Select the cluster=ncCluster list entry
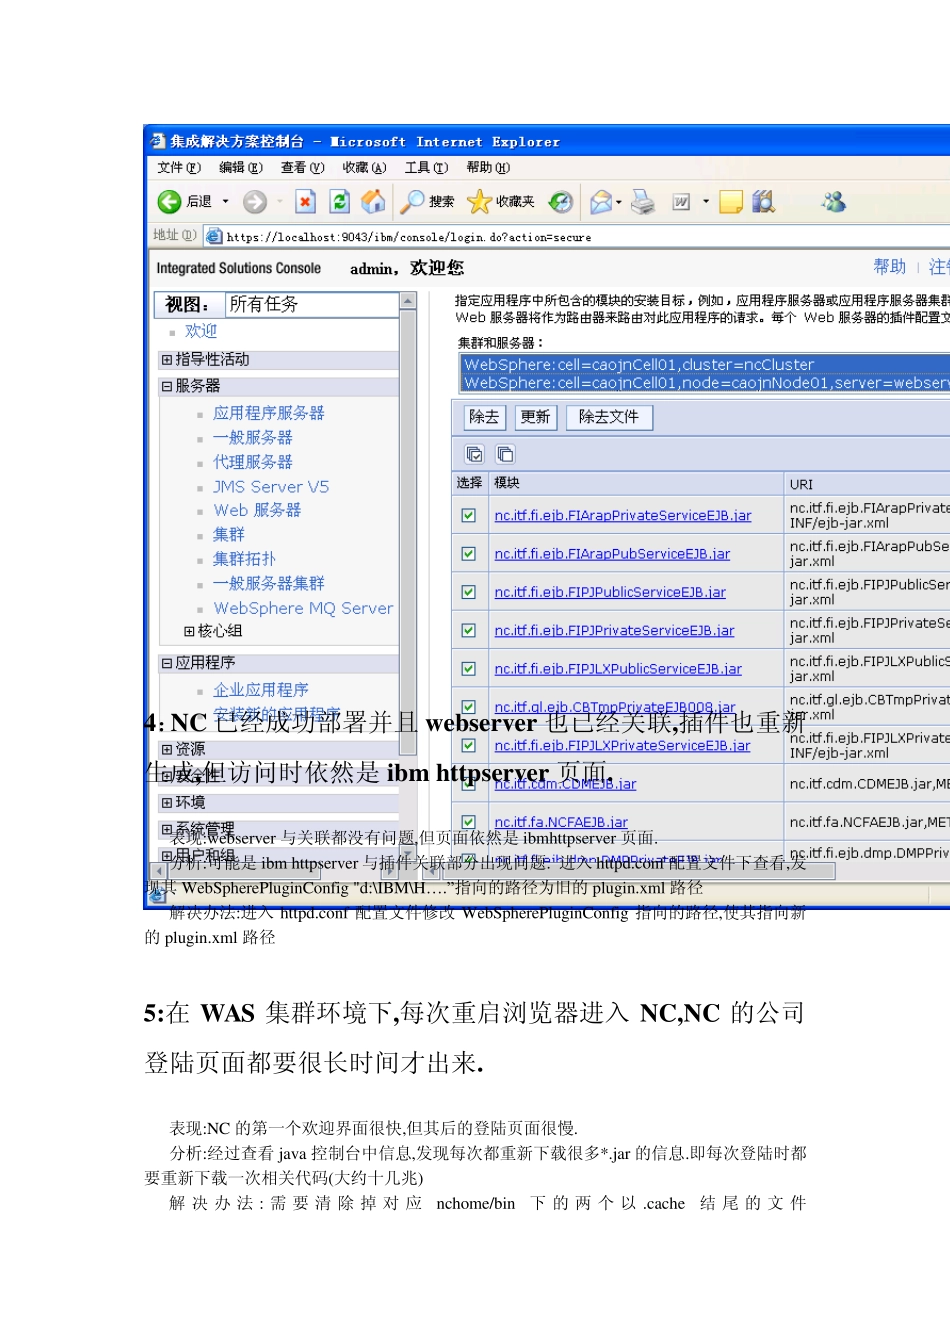Viewport: 950px width, 1344px height. click(x=704, y=365)
